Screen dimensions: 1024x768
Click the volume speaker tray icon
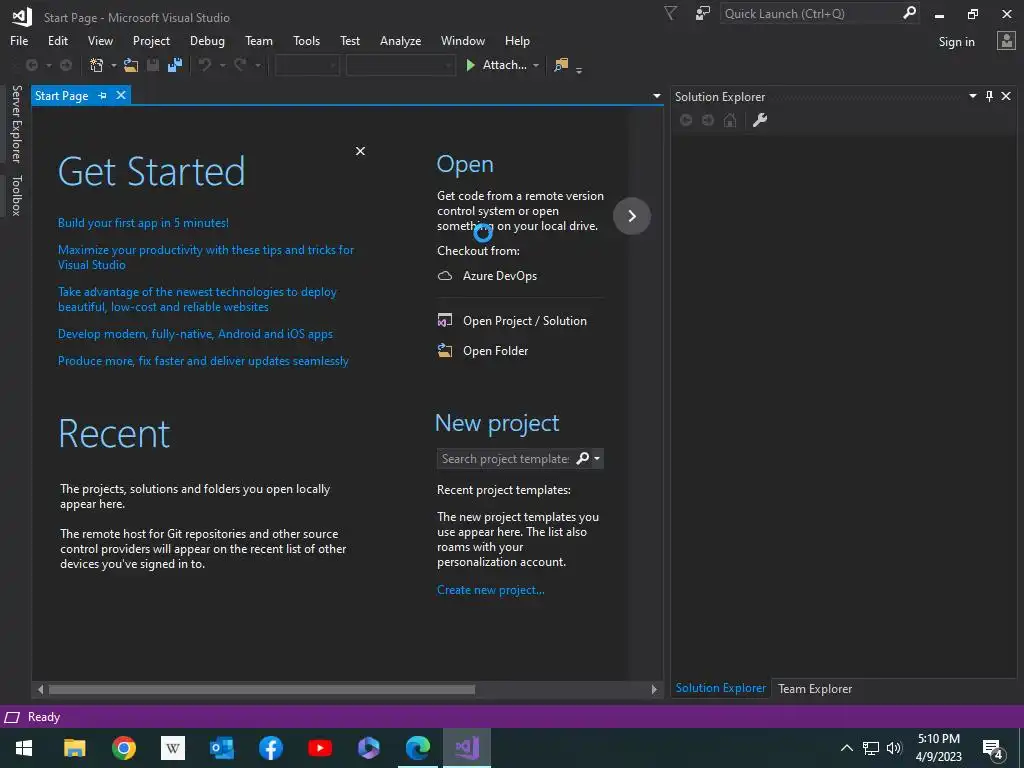point(893,748)
